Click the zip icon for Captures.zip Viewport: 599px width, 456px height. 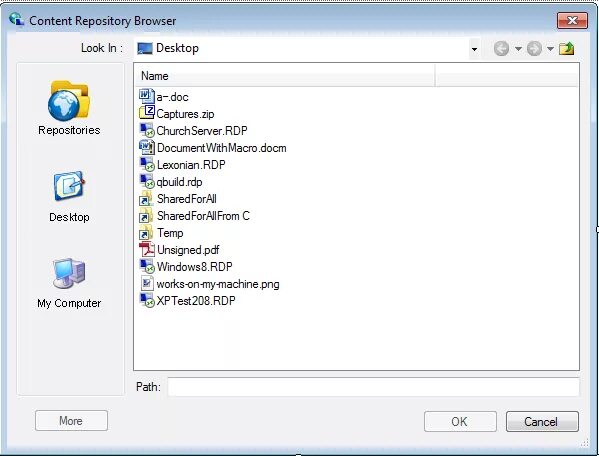click(147, 113)
